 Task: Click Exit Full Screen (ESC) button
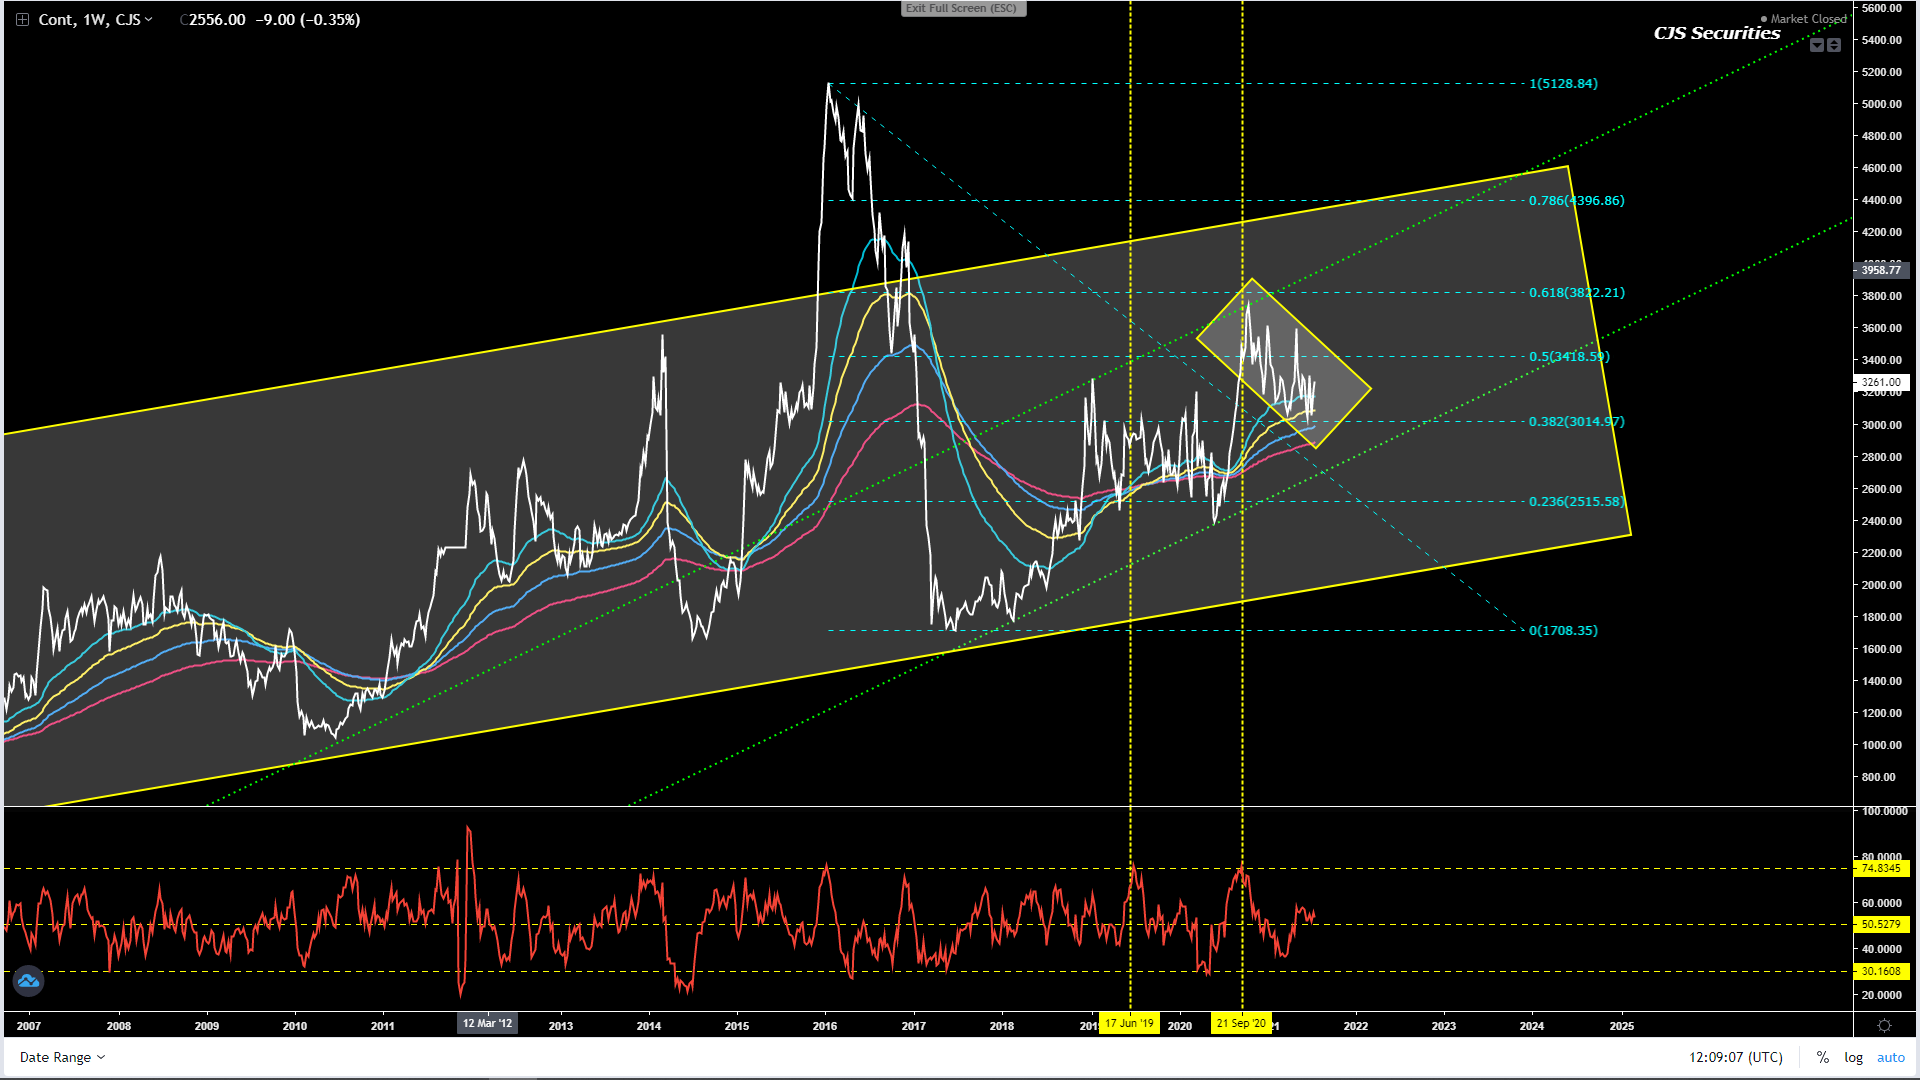tap(961, 9)
